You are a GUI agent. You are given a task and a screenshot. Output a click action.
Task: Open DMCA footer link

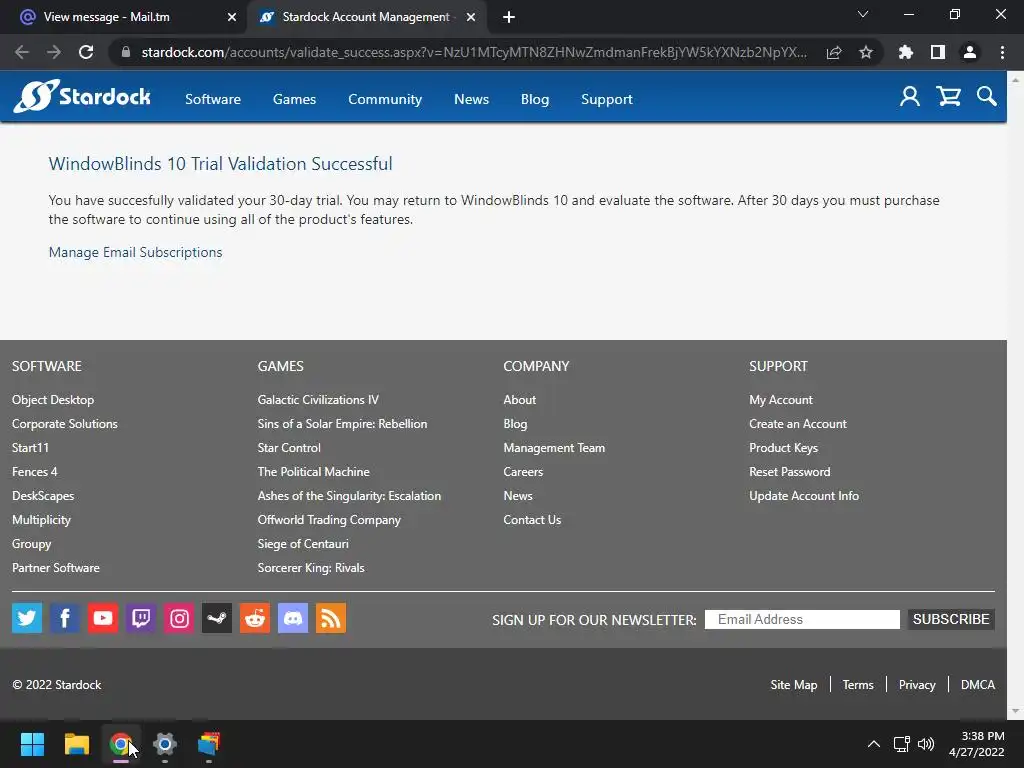(x=978, y=684)
